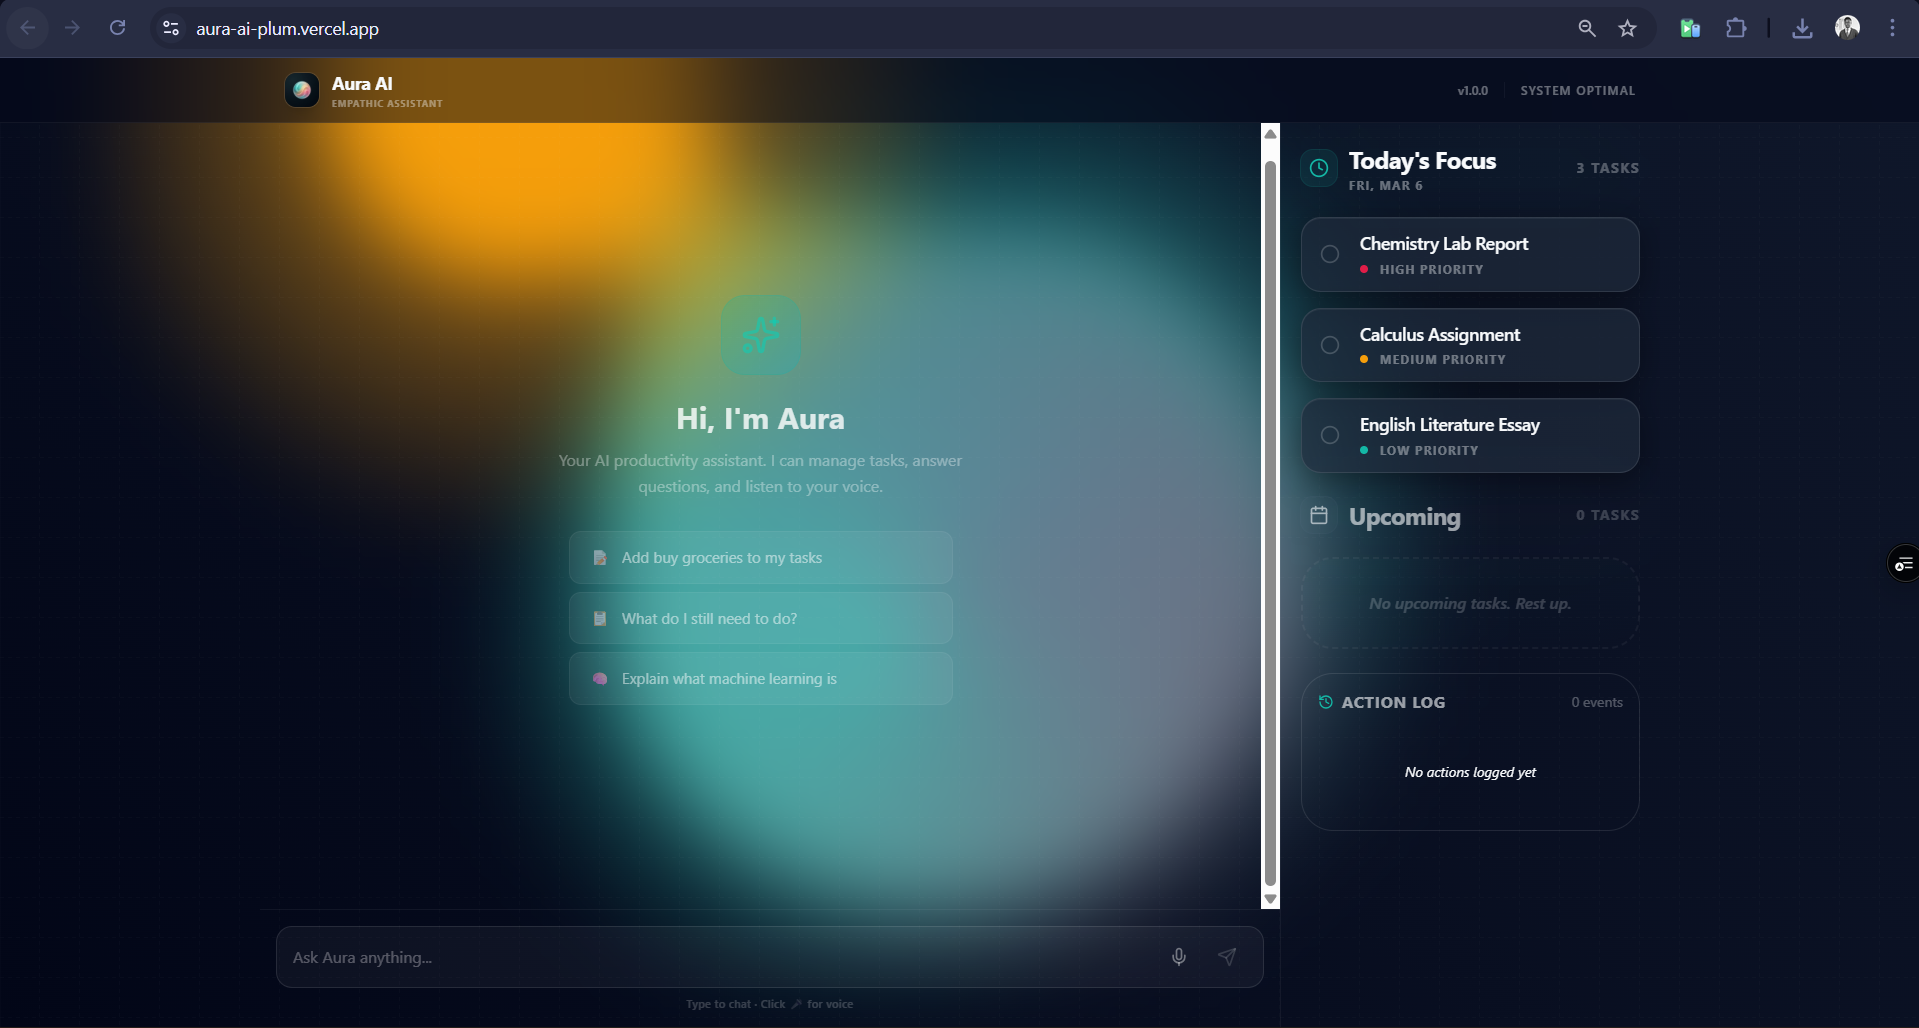This screenshot has height=1028, width=1919.
Task: Mark Chemistry Lab Report as complete
Action: coord(1330,254)
